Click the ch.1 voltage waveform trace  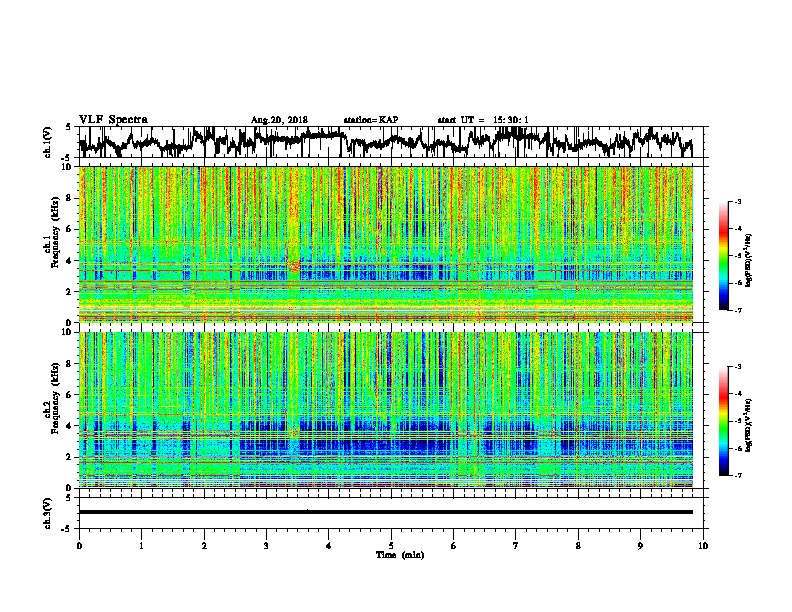(385, 142)
